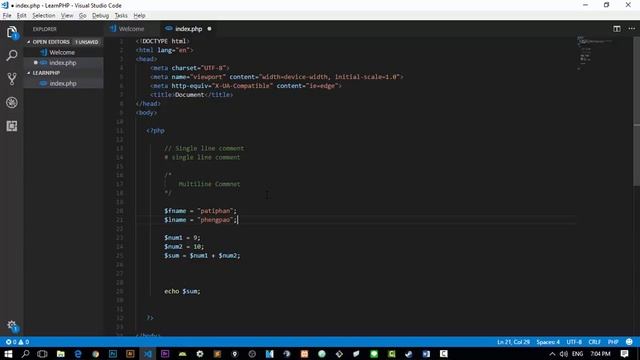Open Task View from the taskbar
Viewport: 640px width, 360px height.
pyautogui.click(x=42, y=354)
